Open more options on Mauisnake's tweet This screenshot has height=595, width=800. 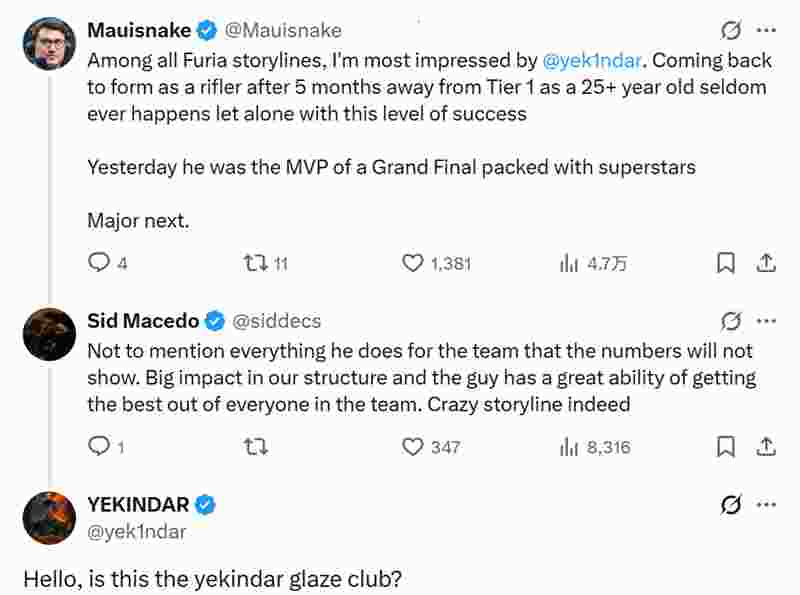[x=767, y=30]
